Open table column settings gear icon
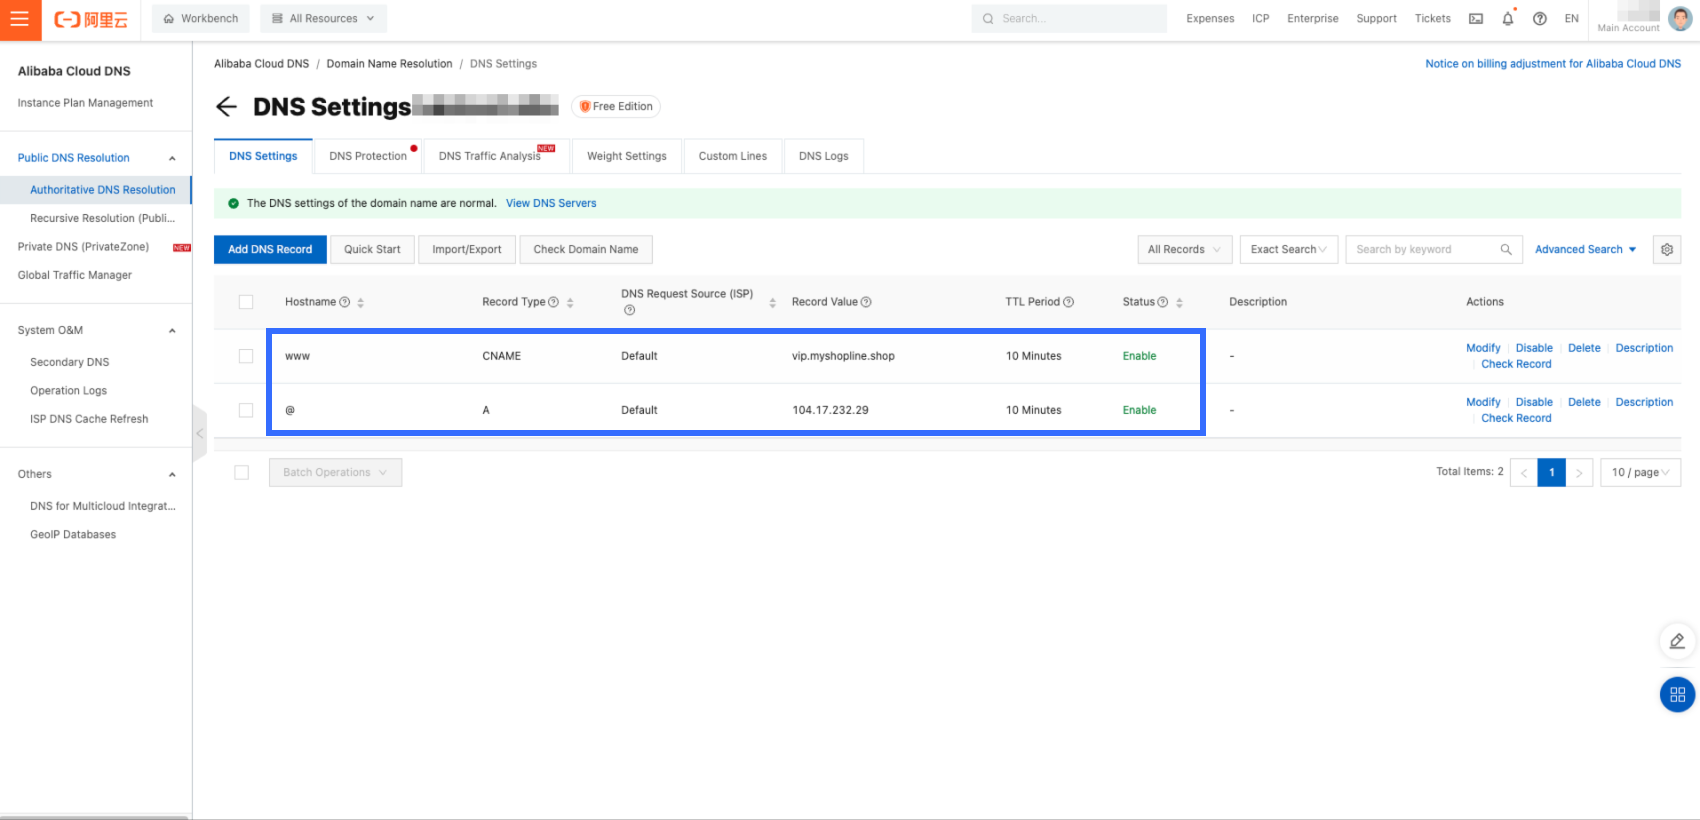Image resolution: width=1700 pixels, height=820 pixels. tap(1666, 250)
